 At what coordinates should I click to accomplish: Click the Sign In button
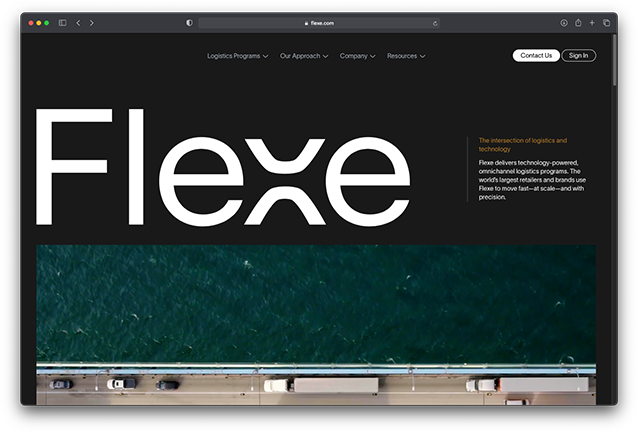click(x=579, y=55)
